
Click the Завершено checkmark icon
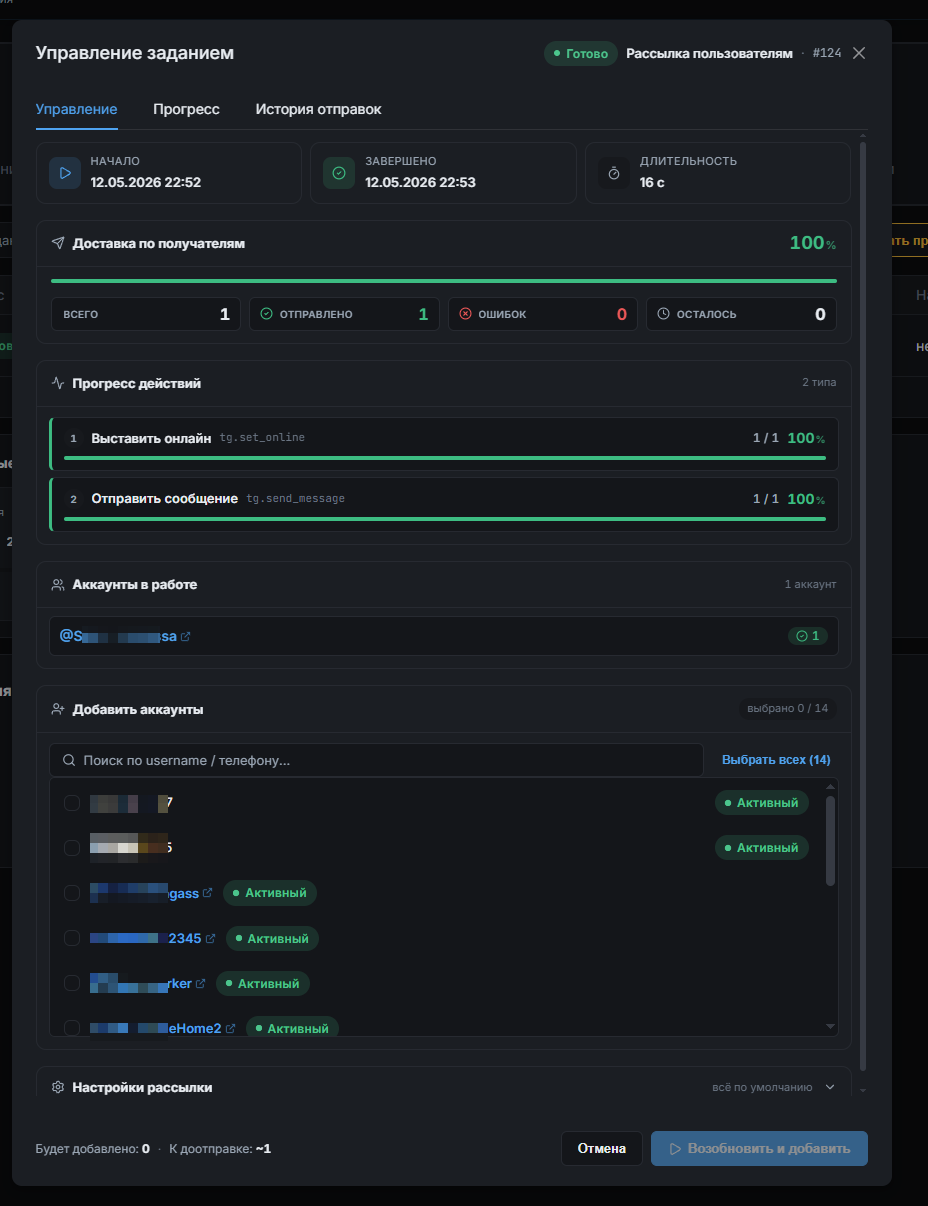[x=339, y=173]
